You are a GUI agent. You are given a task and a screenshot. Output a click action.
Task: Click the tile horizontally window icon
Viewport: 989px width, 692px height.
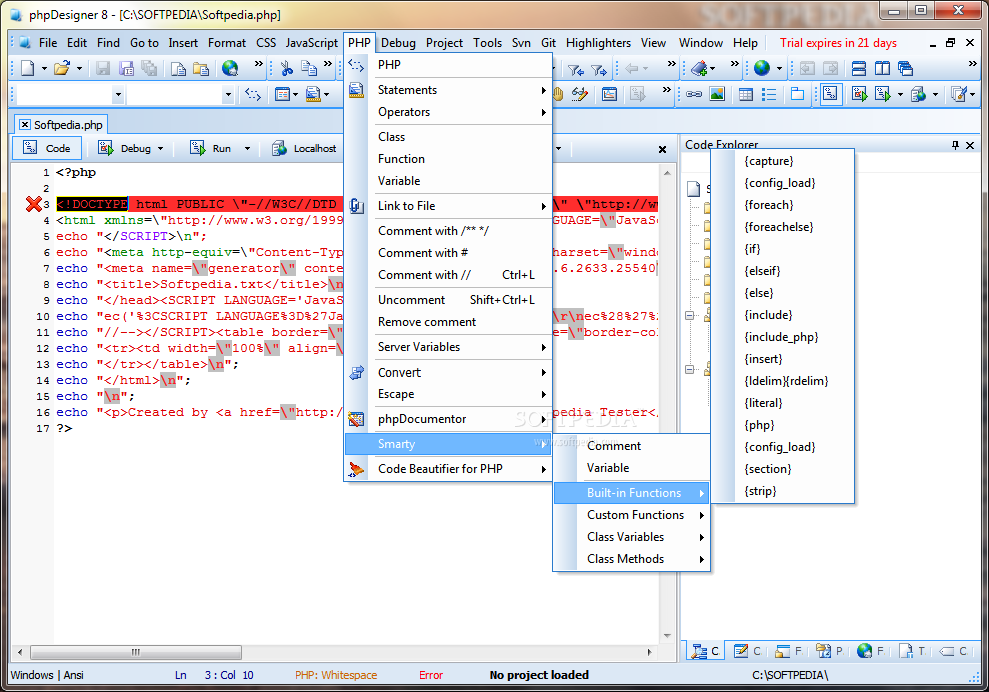[x=858, y=68]
